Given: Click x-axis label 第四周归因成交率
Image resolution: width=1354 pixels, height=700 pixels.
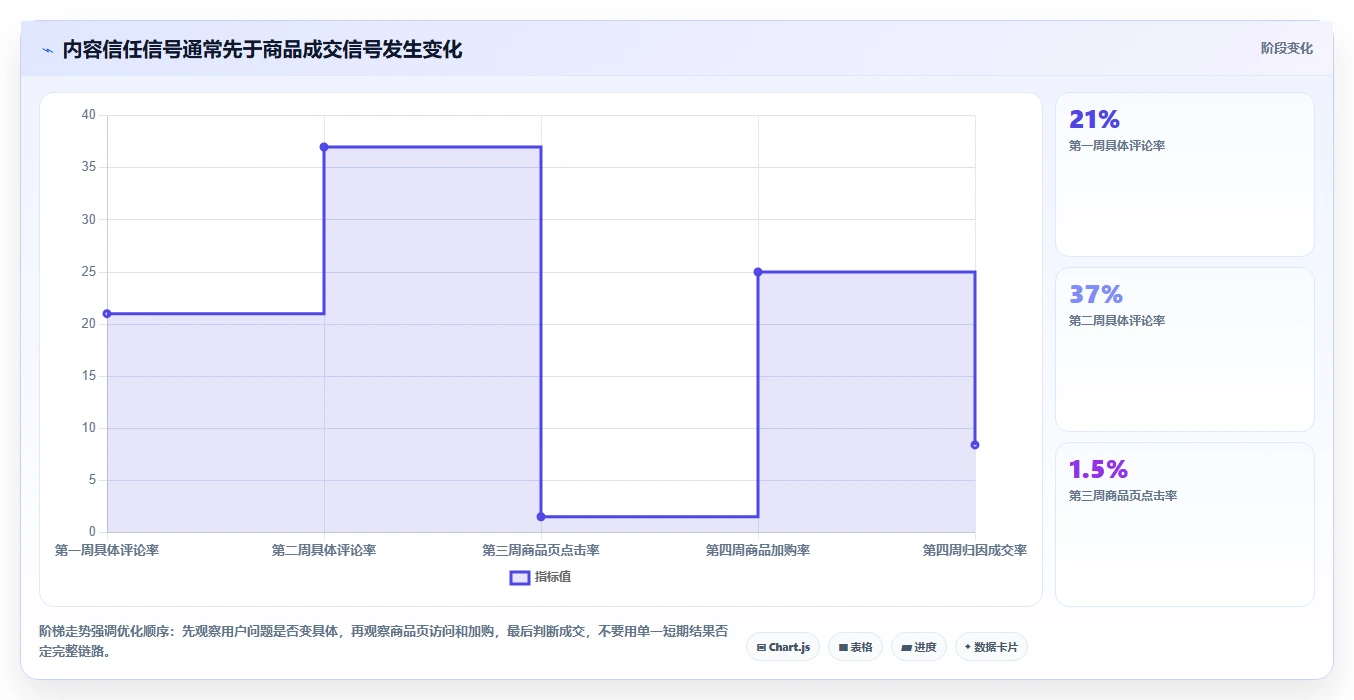Looking at the screenshot, I should [975, 550].
